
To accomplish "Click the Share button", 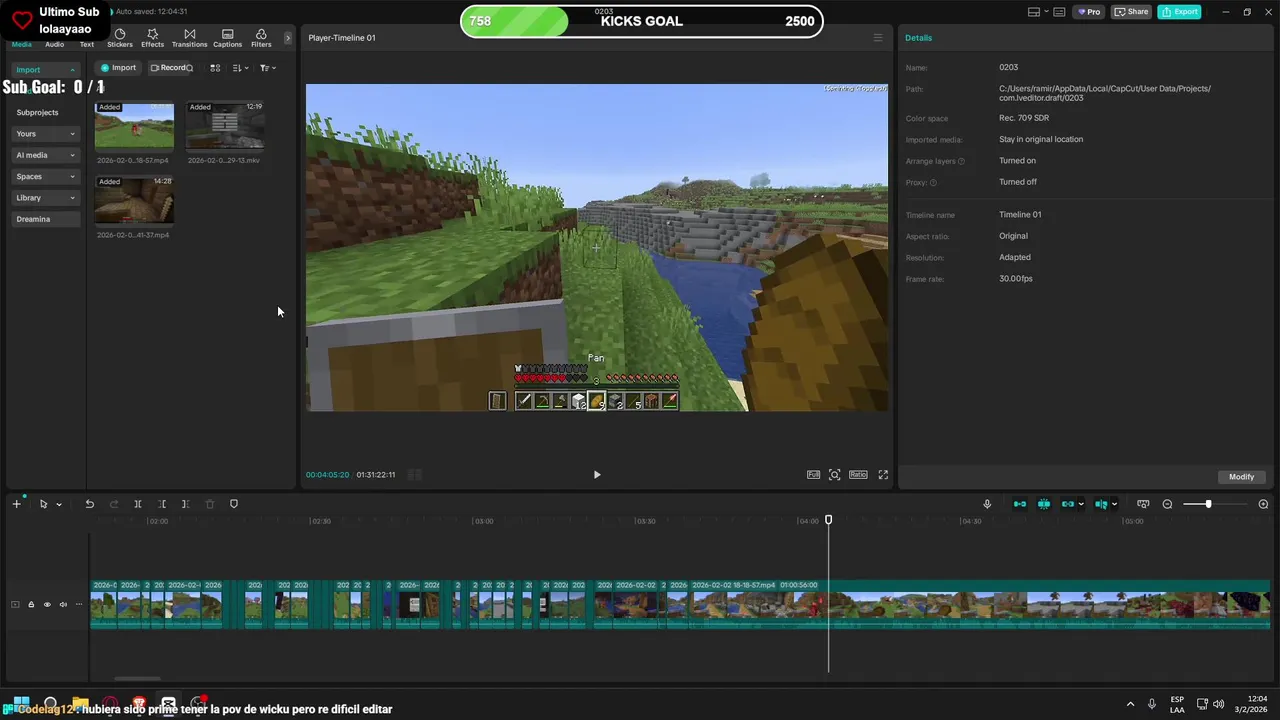I will 1131,12.
